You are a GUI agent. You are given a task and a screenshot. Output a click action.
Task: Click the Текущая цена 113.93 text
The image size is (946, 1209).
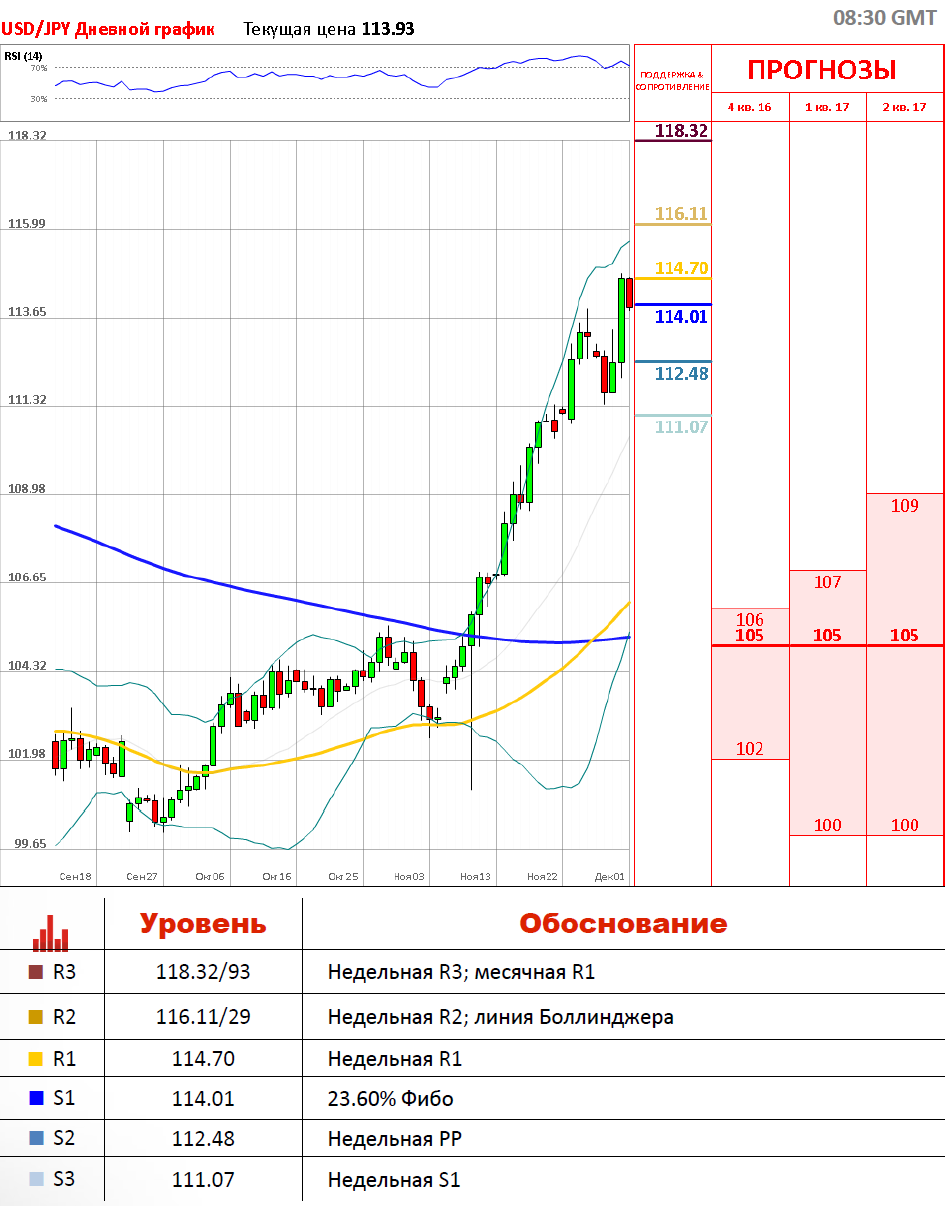[329, 29]
